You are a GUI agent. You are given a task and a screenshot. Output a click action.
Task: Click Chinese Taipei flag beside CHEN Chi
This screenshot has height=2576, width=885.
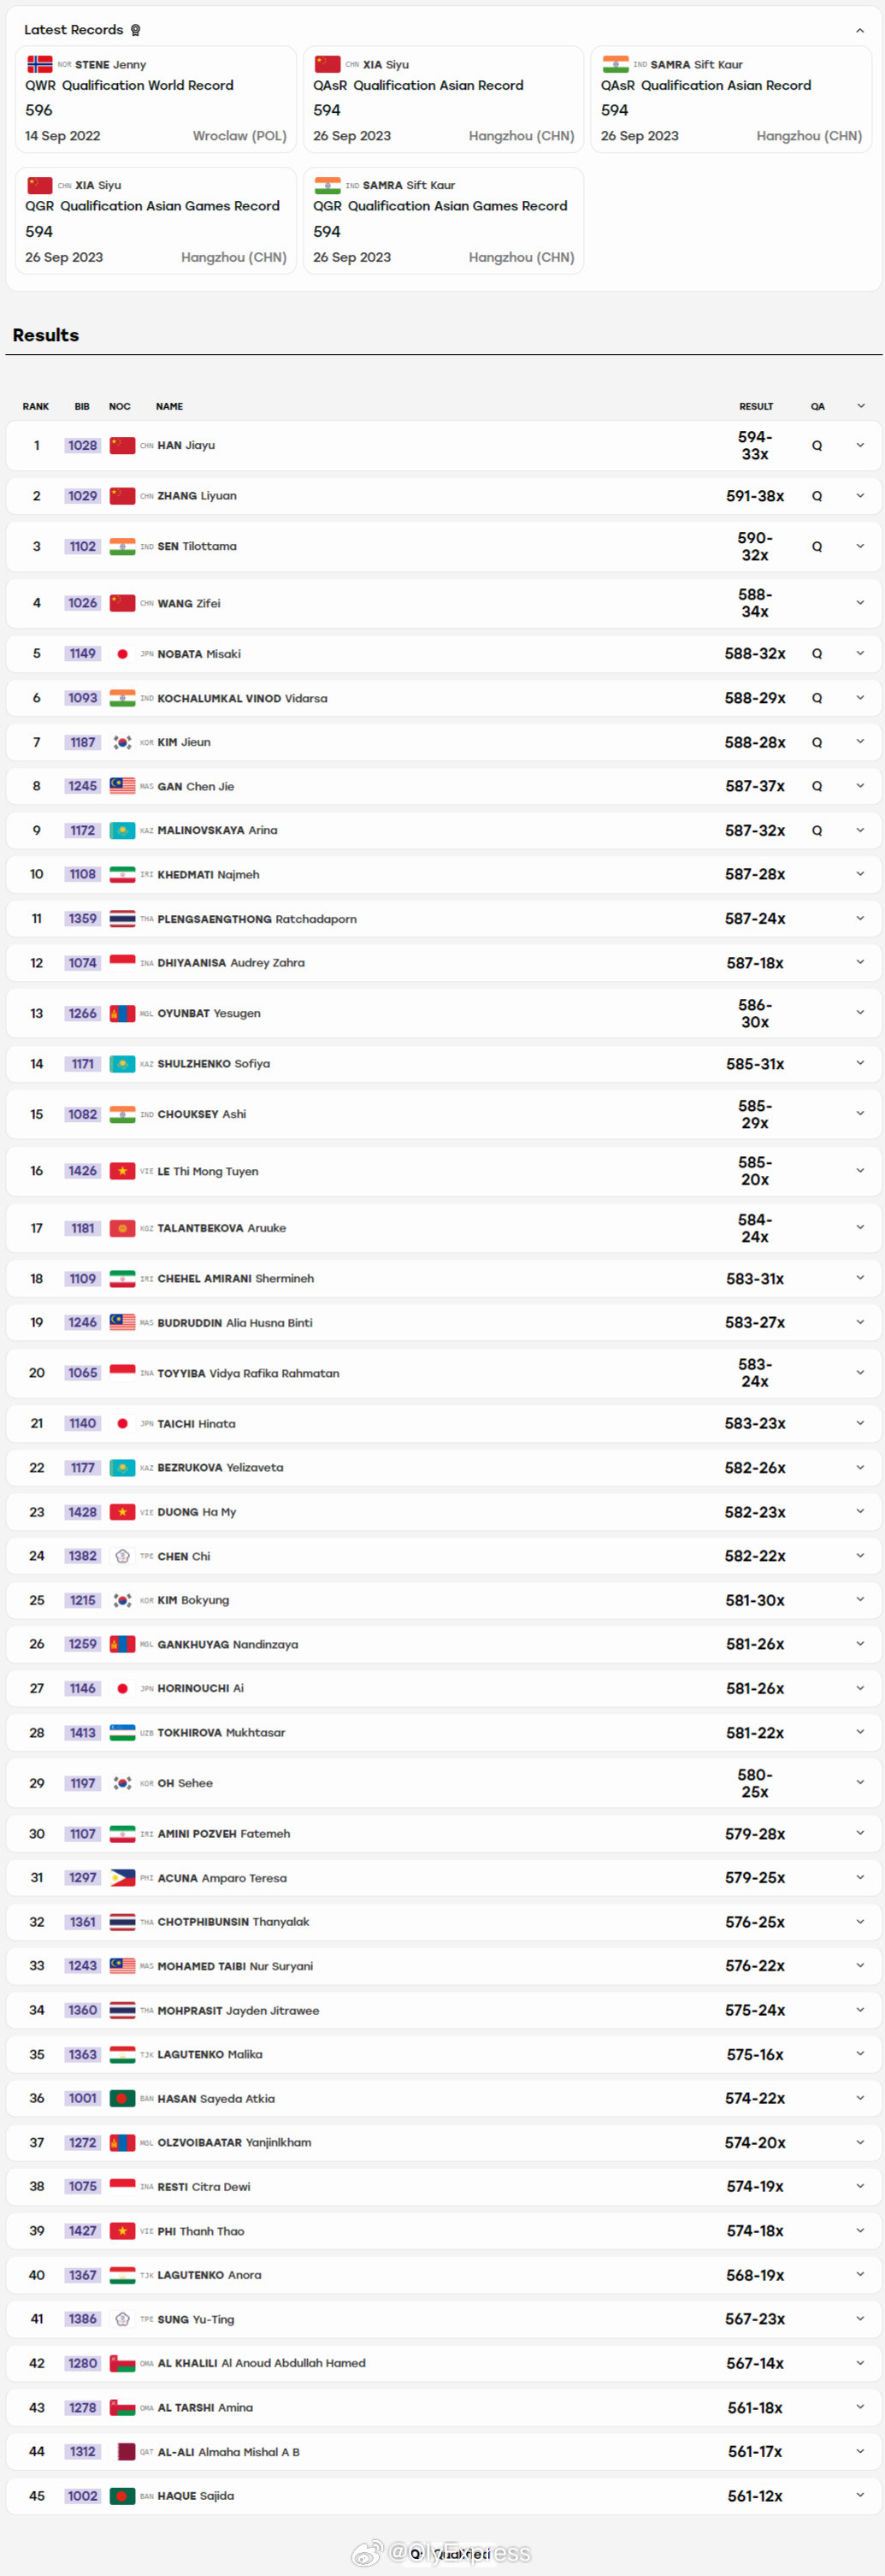[x=122, y=1556]
